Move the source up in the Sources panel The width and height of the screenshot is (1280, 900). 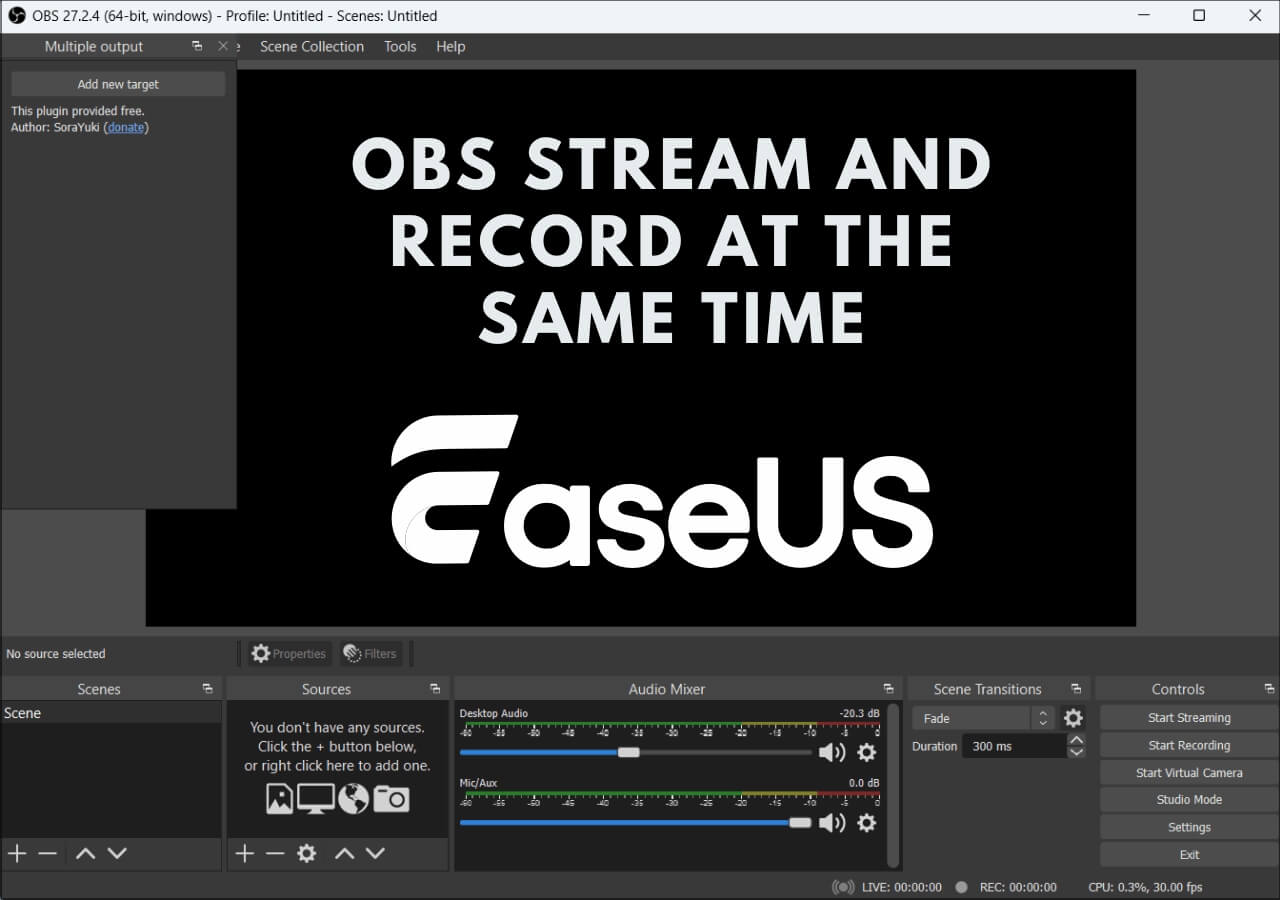pos(344,853)
